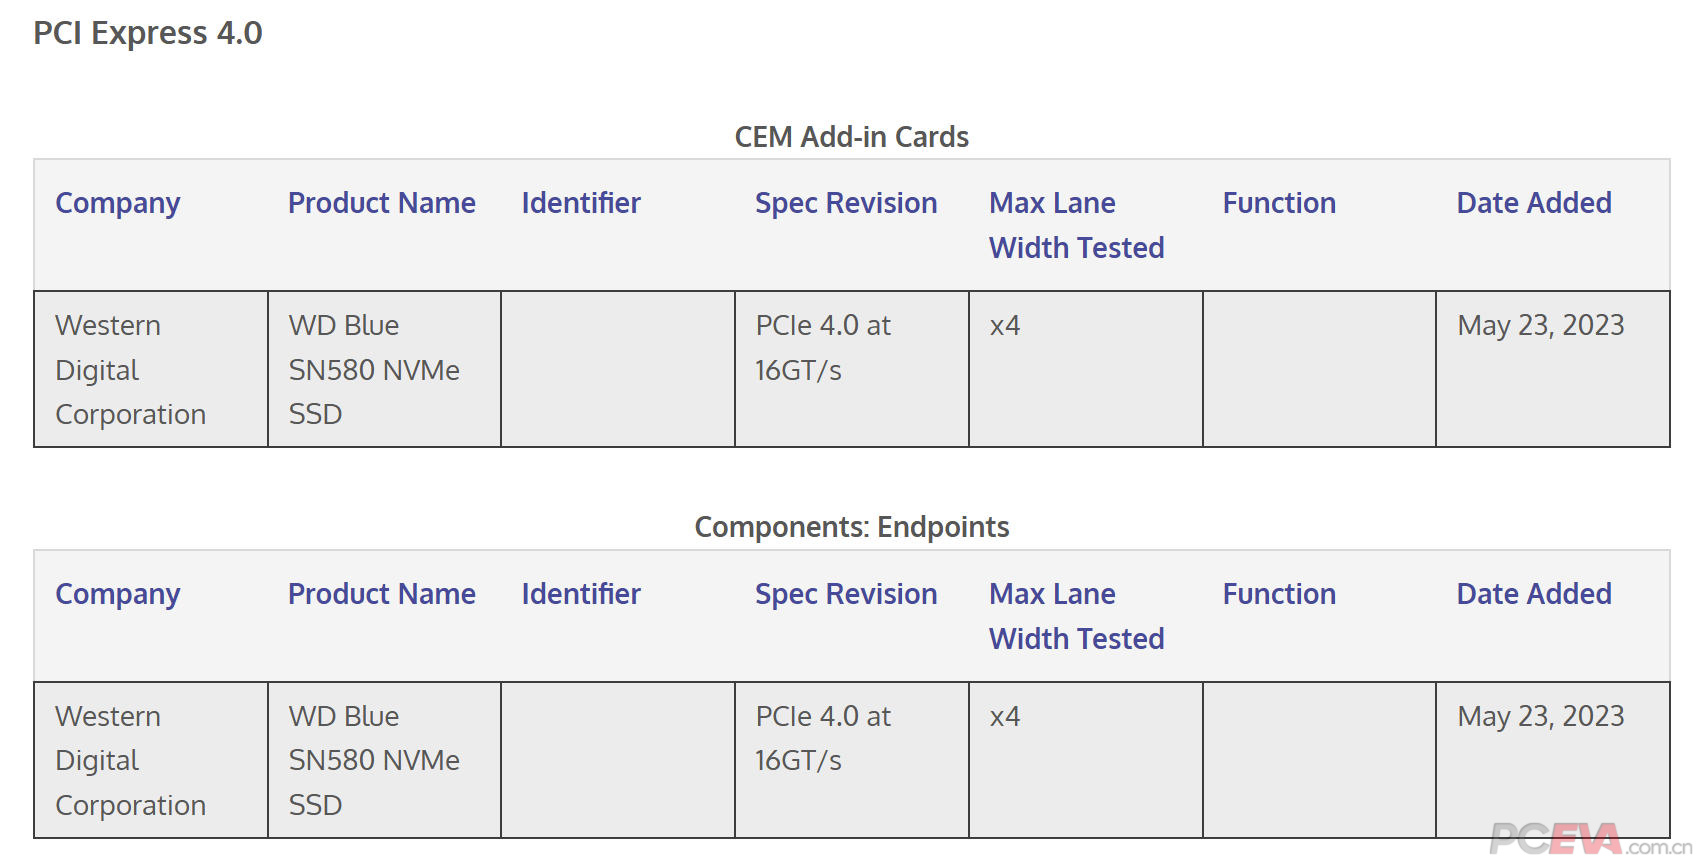This screenshot has width=1696, height=858.
Task: Sort CEM Add-in Cards table by Company
Action: coord(118,203)
